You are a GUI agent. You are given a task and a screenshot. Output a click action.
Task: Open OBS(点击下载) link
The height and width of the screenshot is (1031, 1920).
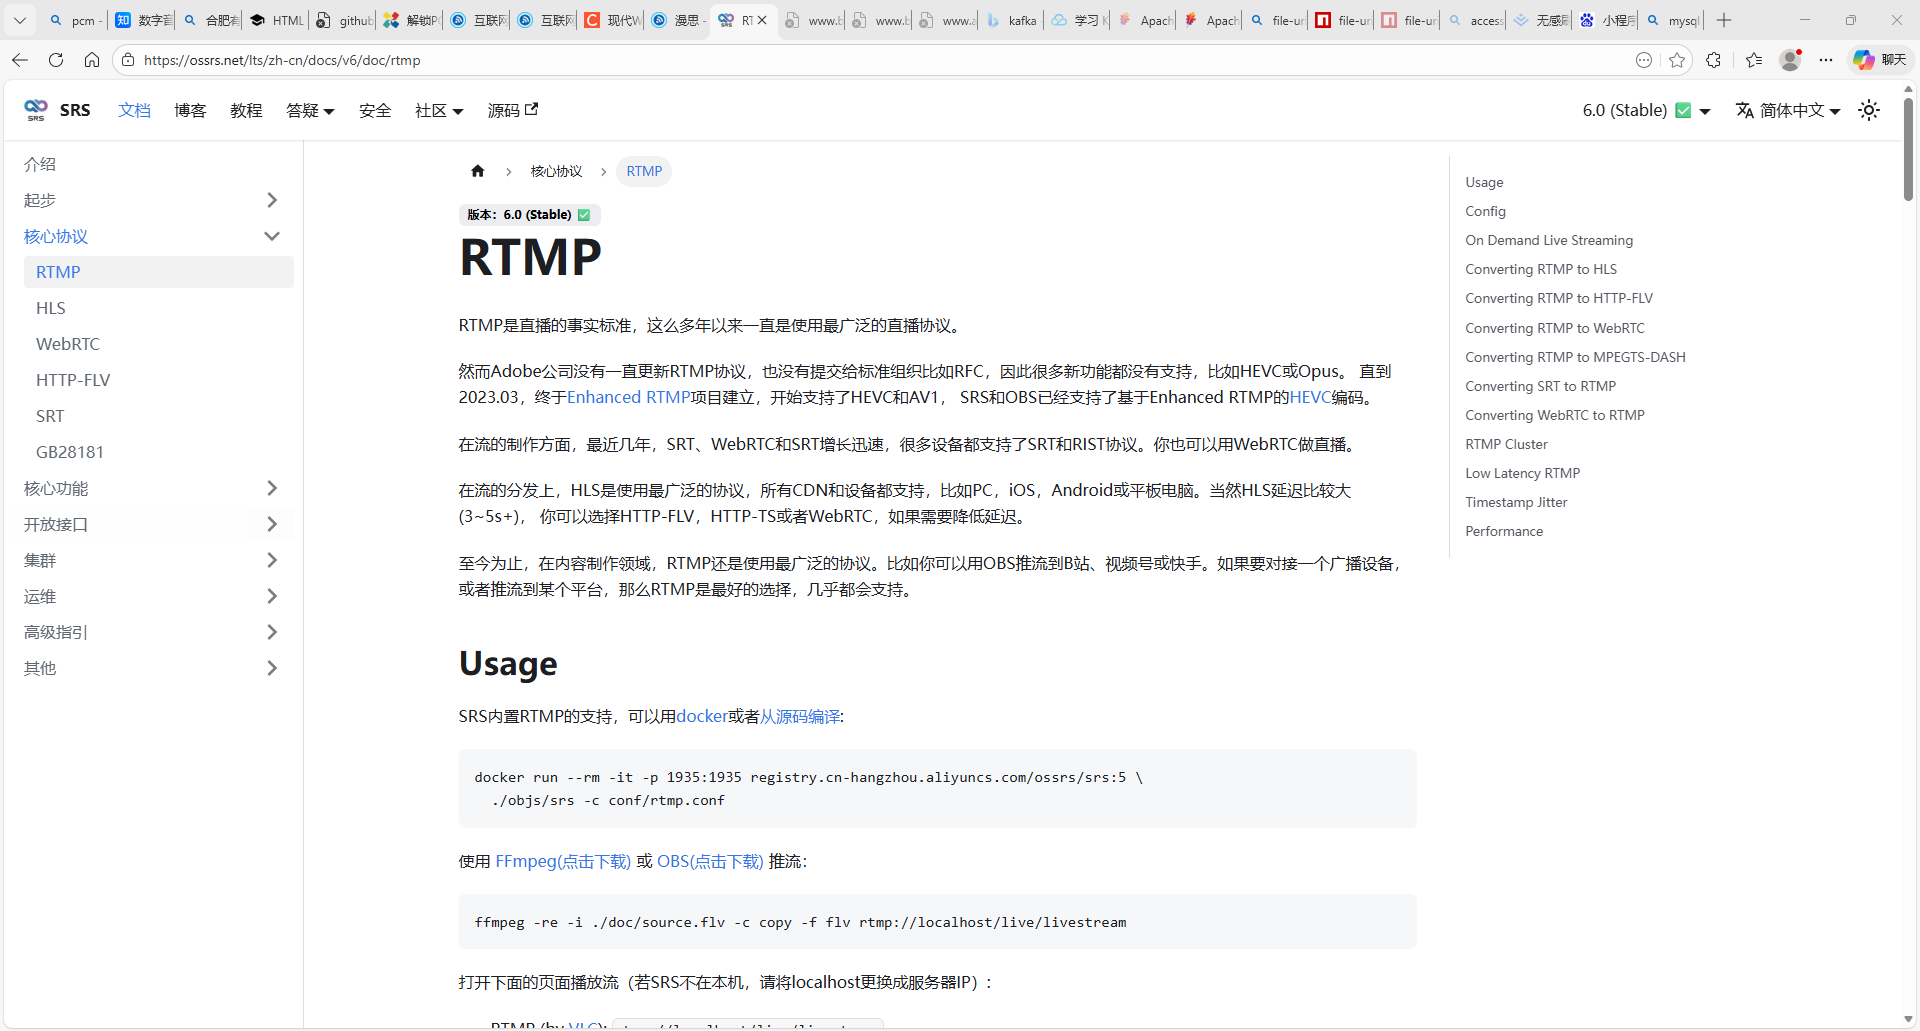coord(710,861)
